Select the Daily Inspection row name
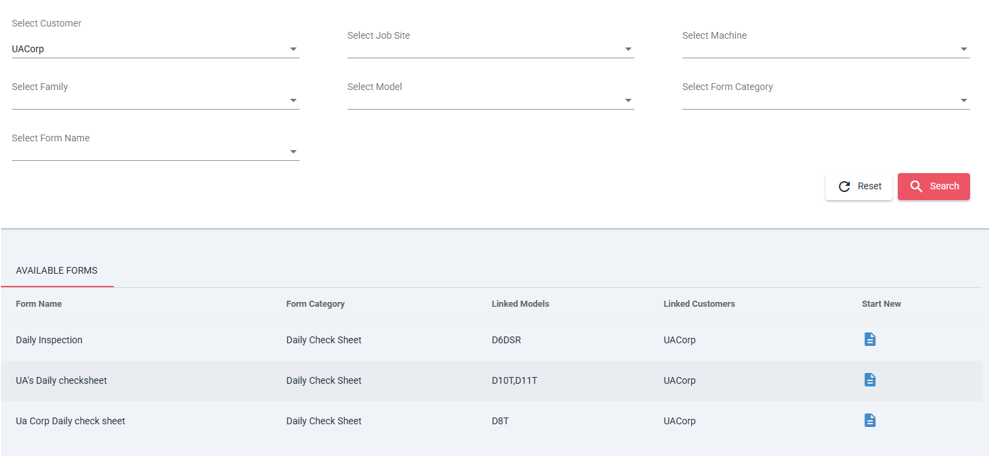The width and height of the screenshot is (989, 459). pyautogui.click(x=49, y=340)
